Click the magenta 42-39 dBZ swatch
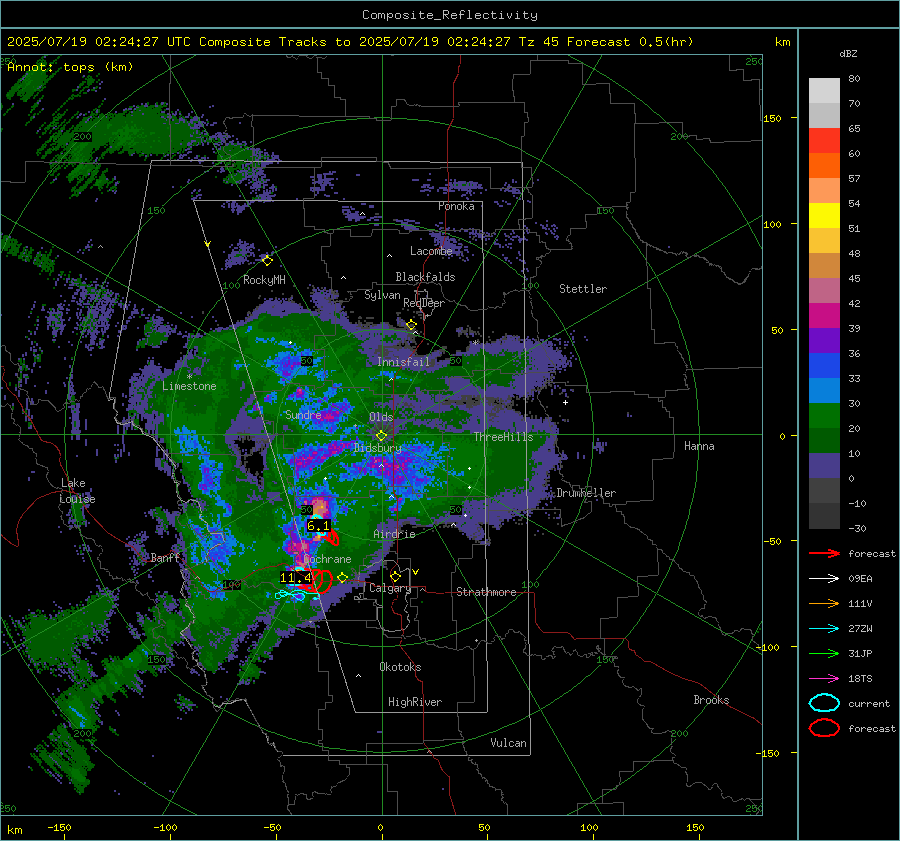 click(824, 316)
